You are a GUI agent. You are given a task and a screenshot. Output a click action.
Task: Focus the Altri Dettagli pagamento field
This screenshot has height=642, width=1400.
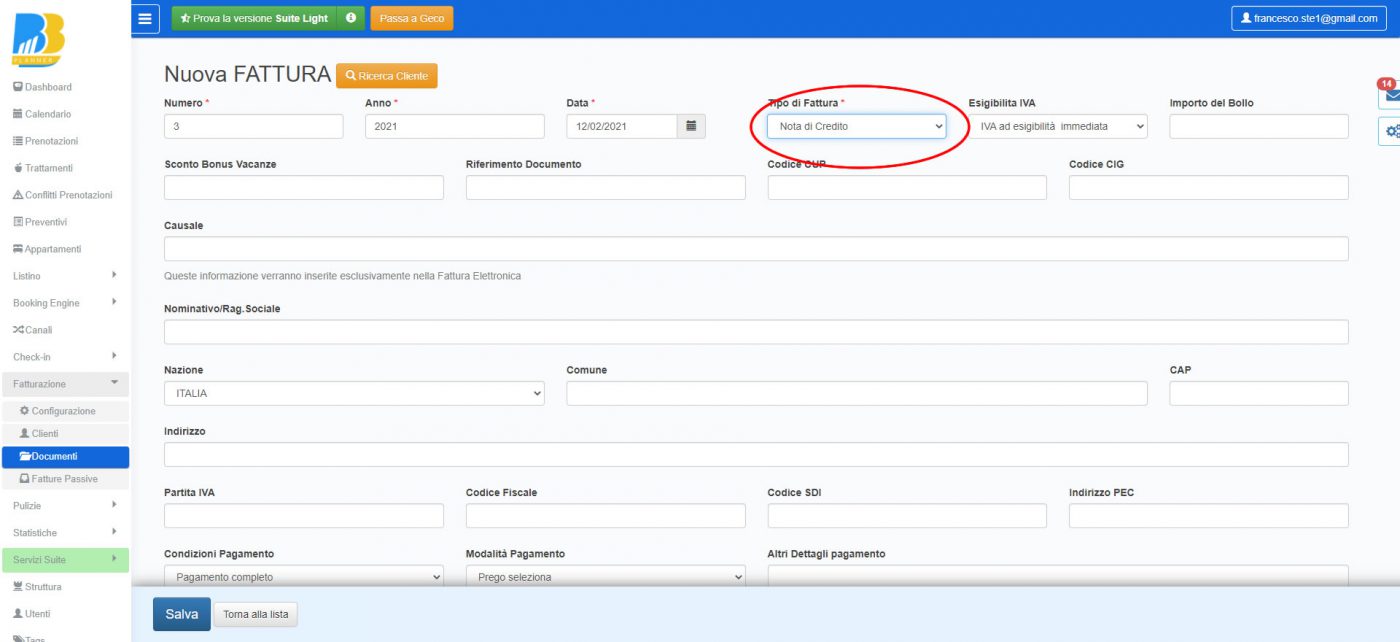[1058, 576]
